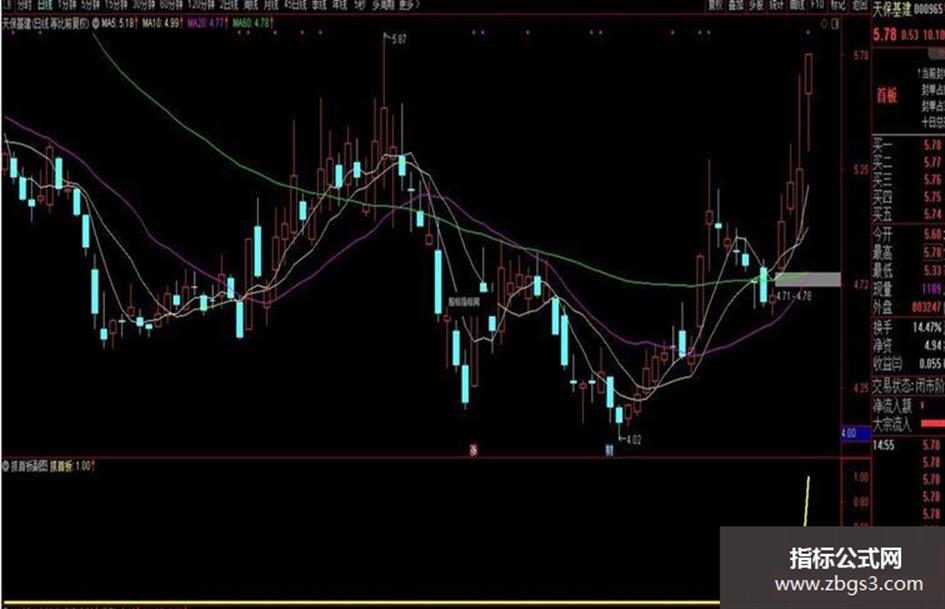The height and width of the screenshot is (609, 945).
Task: Click the 换手 14.47% turnover row
Action: pyautogui.click(x=908, y=327)
